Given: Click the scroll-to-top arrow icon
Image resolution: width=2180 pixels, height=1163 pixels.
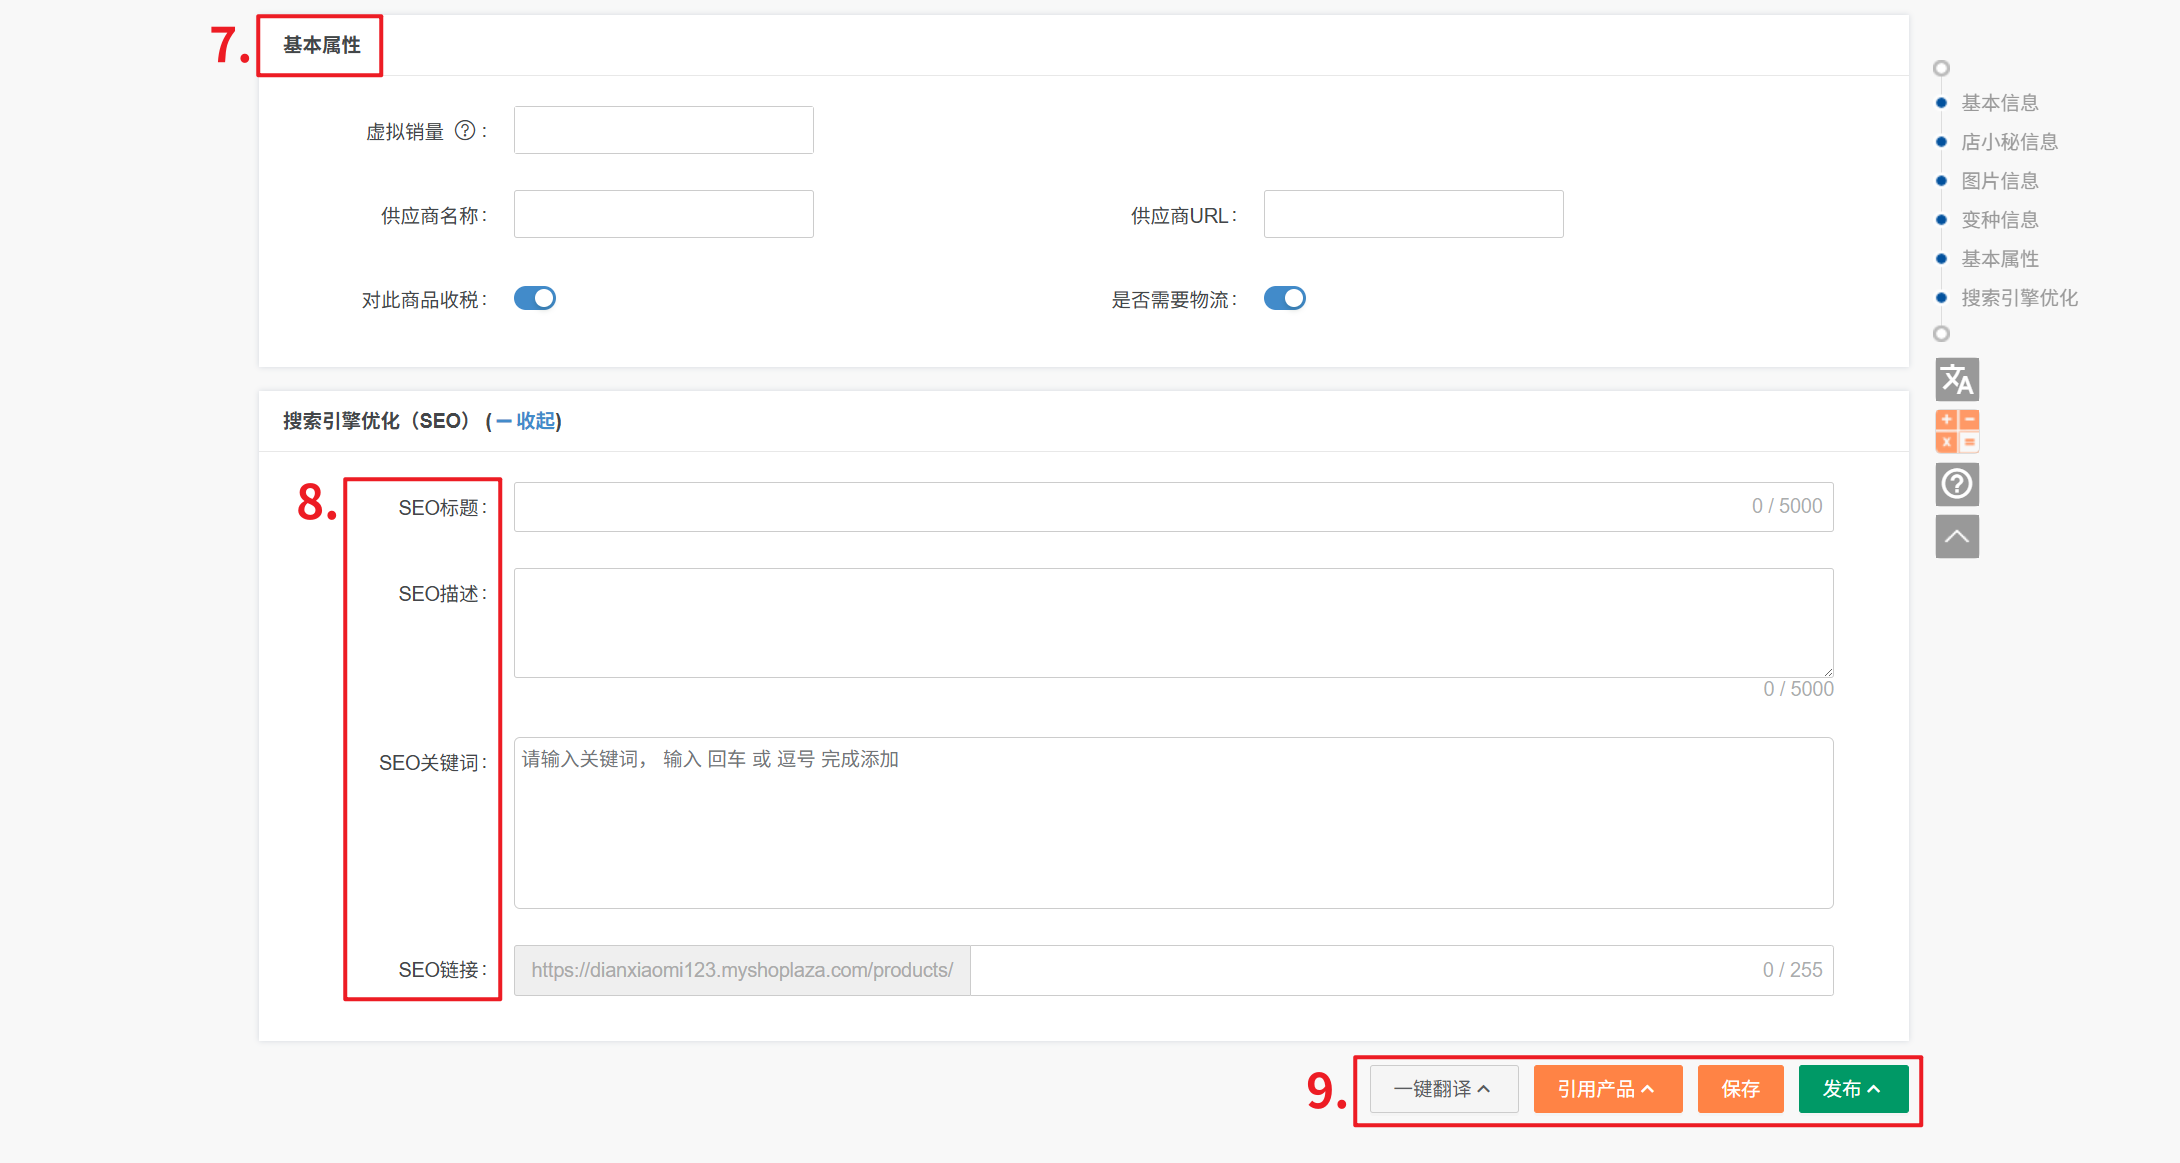Looking at the screenshot, I should click(x=1957, y=537).
